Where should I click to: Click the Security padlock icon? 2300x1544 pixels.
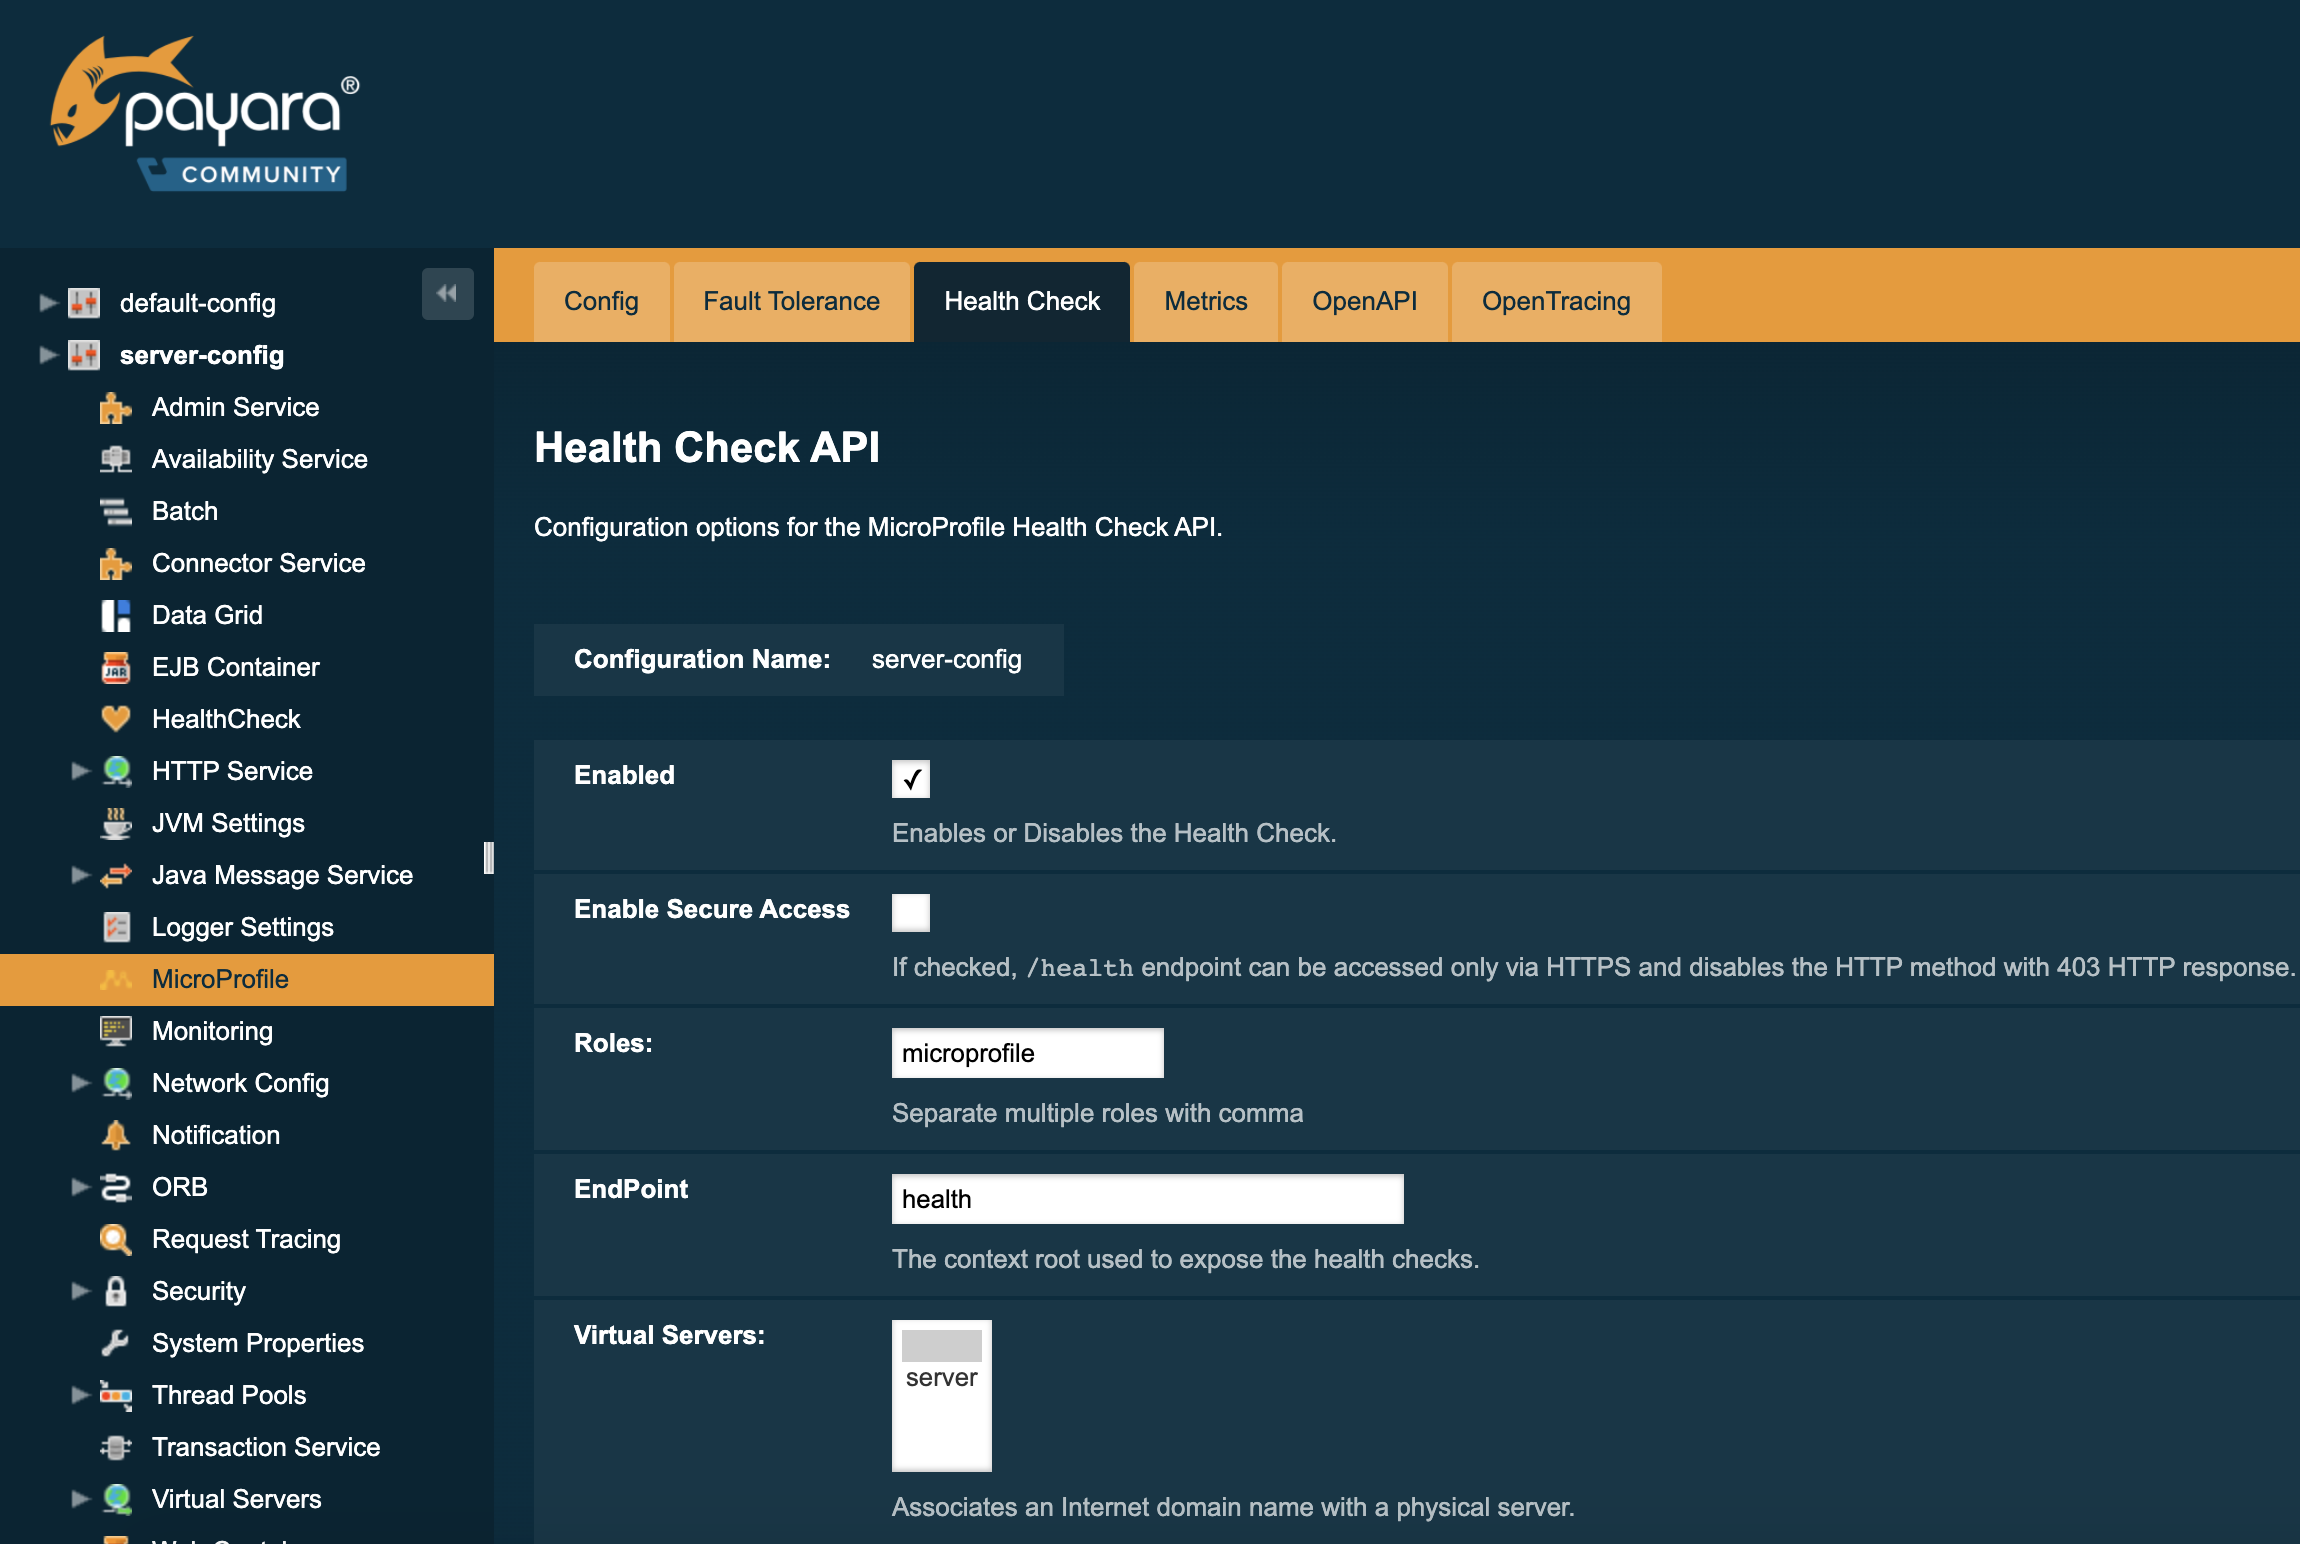click(117, 1291)
